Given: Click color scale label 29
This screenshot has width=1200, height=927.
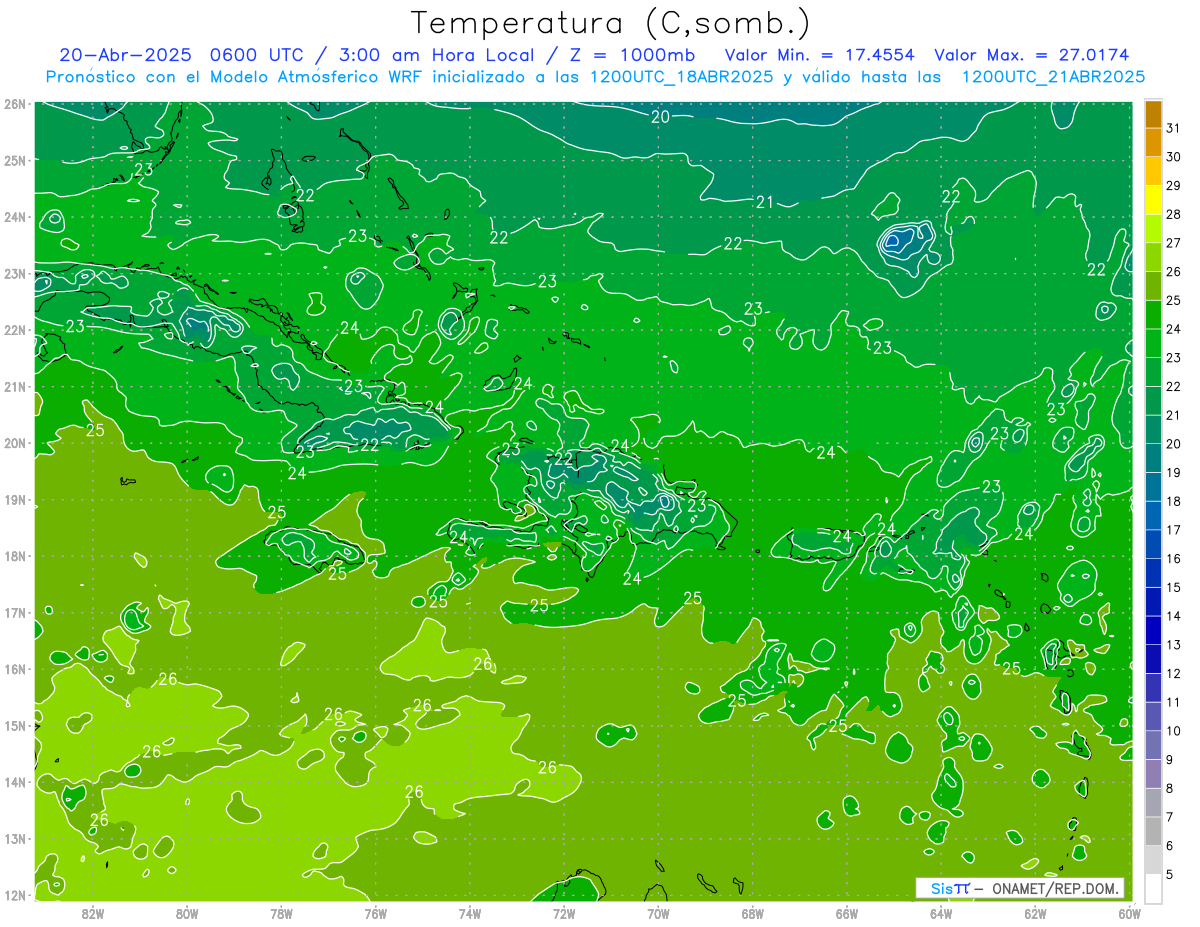Looking at the screenshot, I should (1174, 186).
